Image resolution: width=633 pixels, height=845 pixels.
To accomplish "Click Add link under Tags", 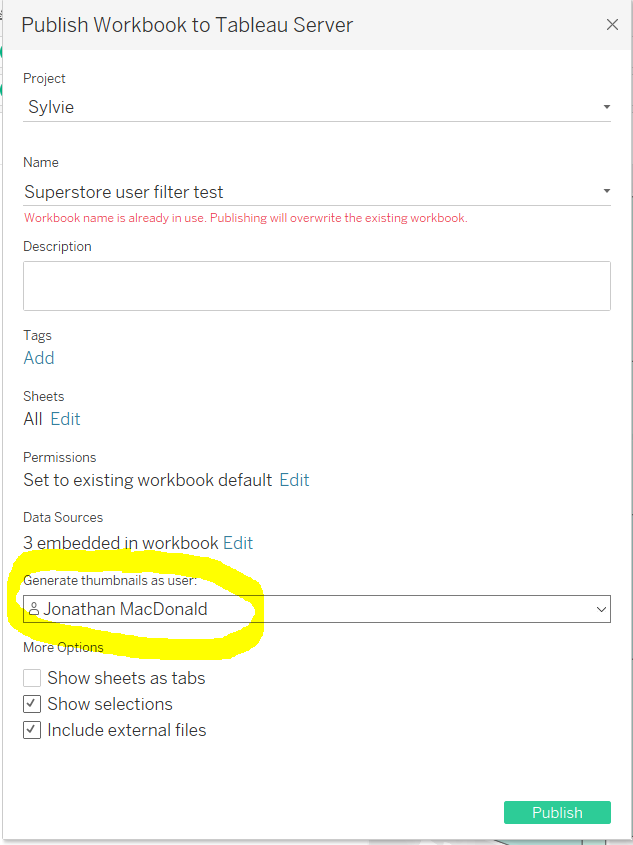I will click(x=39, y=358).
